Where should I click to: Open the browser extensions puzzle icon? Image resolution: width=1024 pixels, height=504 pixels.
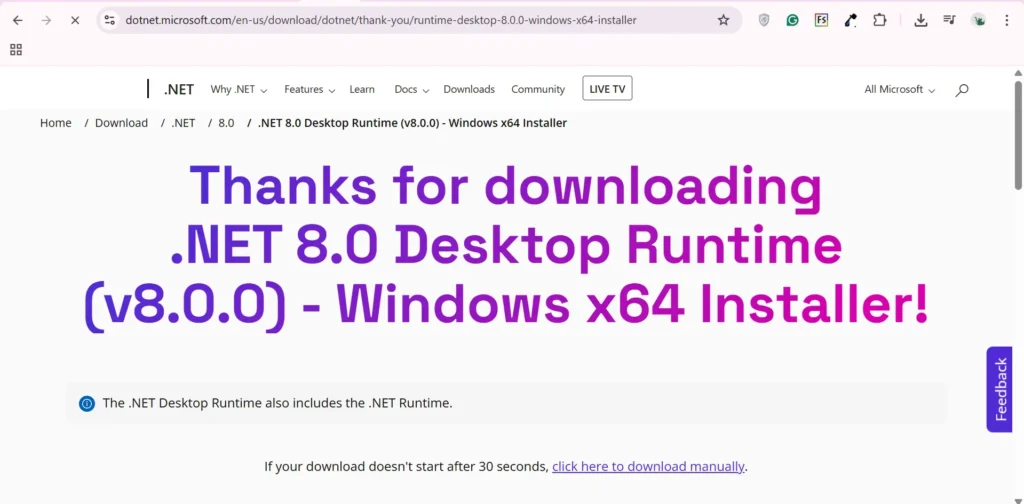click(879, 20)
